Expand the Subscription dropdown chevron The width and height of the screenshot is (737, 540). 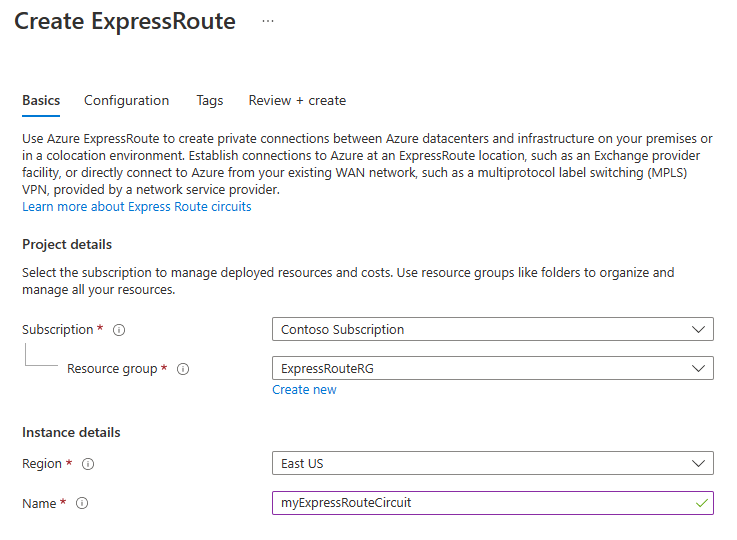(698, 329)
